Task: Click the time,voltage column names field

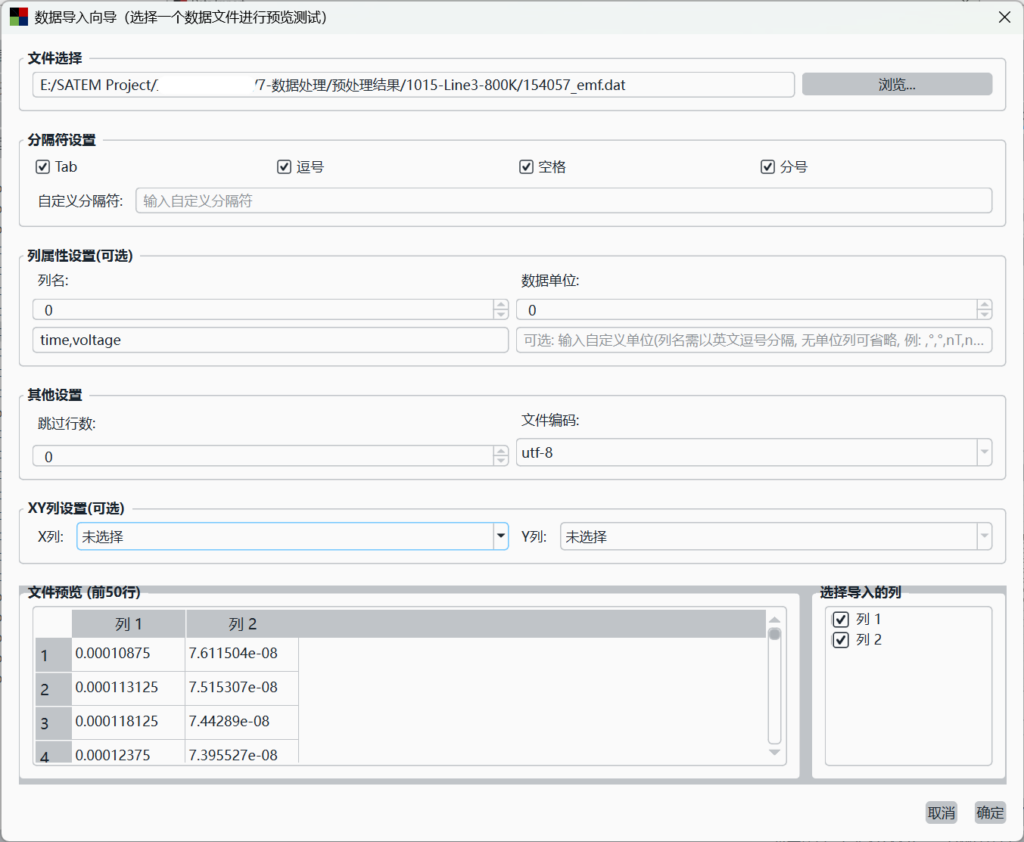Action: (x=270, y=340)
